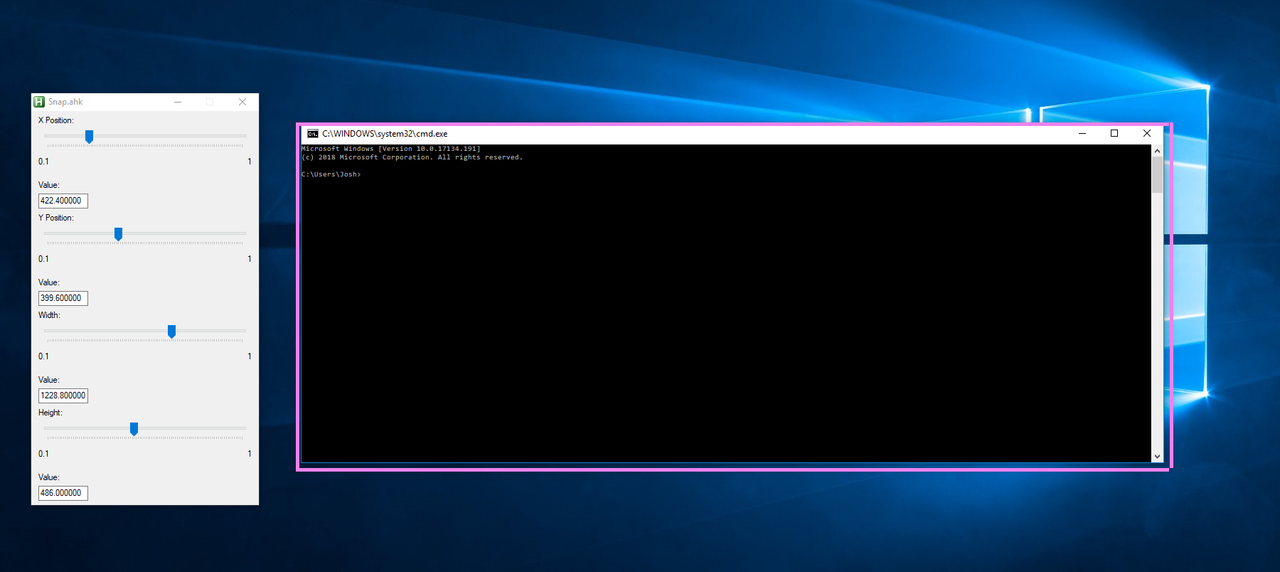The height and width of the screenshot is (572, 1280).
Task: Click the cmd scrollbar down arrow
Action: click(x=1157, y=456)
